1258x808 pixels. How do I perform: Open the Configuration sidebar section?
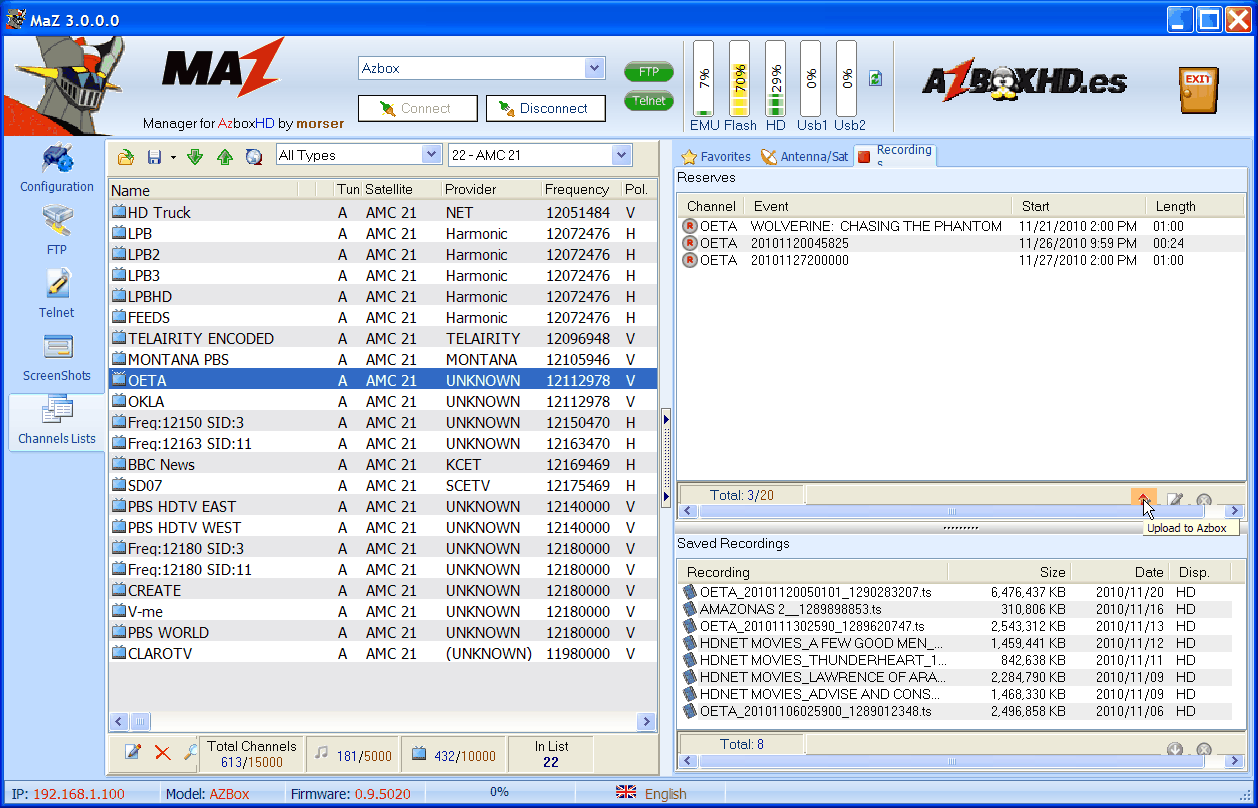click(x=57, y=170)
